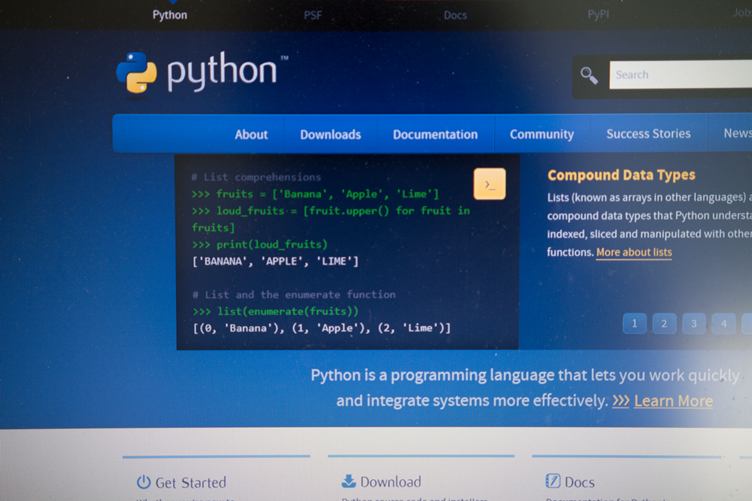Open the PyPI top tab
The width and height of the screenshot is (752, 501).
598,15
